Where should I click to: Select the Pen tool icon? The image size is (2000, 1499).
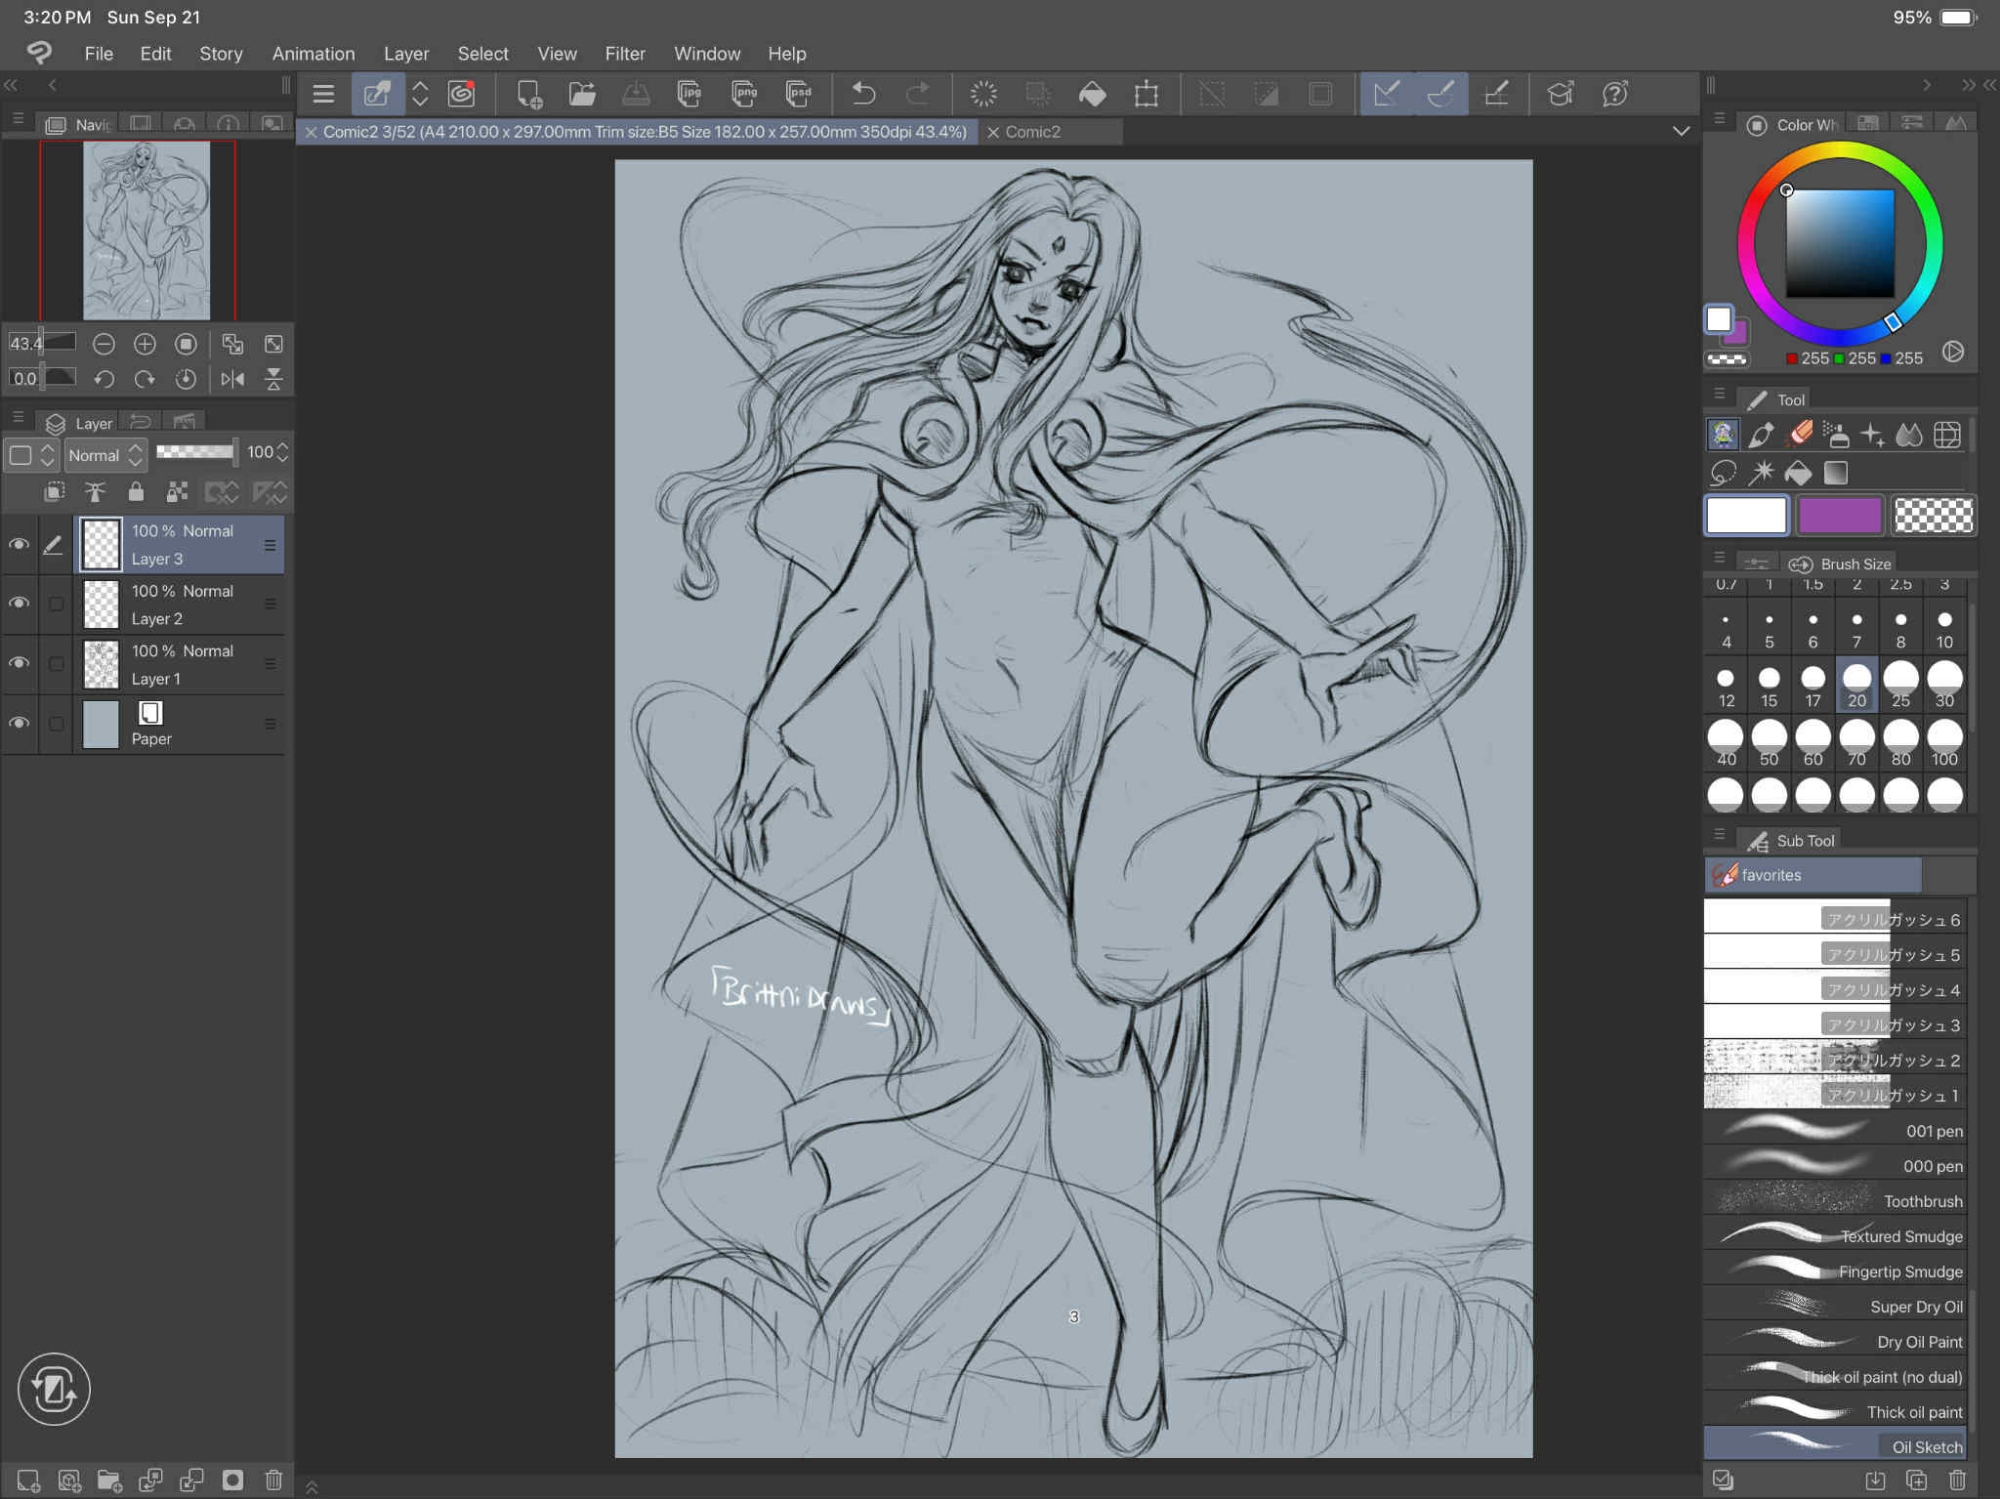[1761, 435]
